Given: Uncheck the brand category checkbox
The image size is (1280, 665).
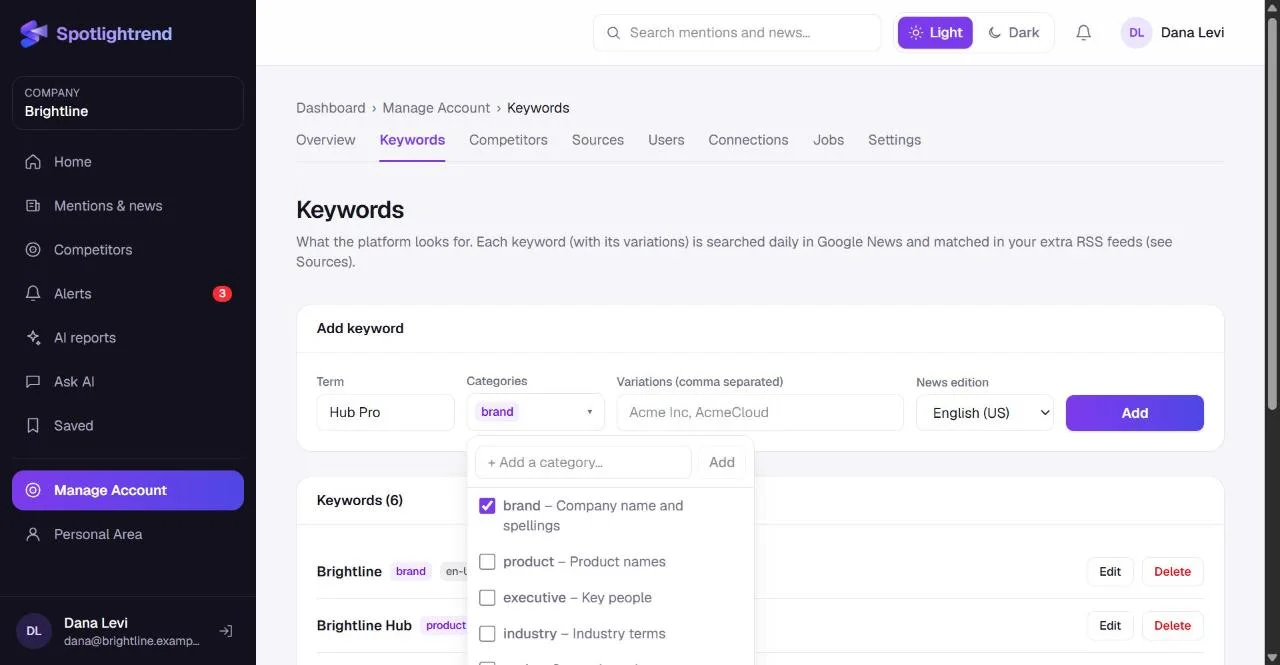Looking at the screenshot, I should point(487,506).
